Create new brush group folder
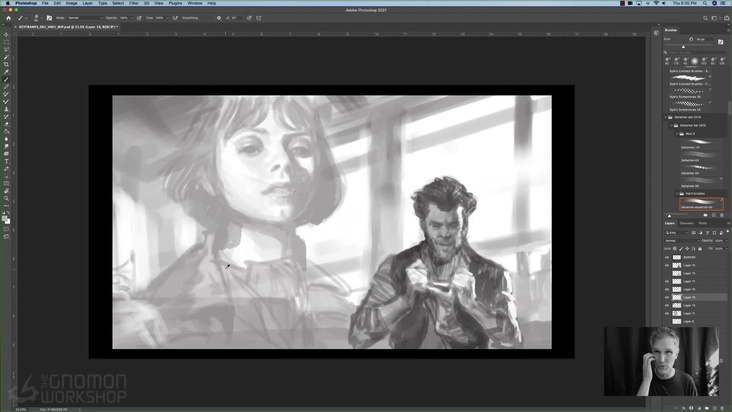Screen dimensions: 732x412 (x=705, y=216)
